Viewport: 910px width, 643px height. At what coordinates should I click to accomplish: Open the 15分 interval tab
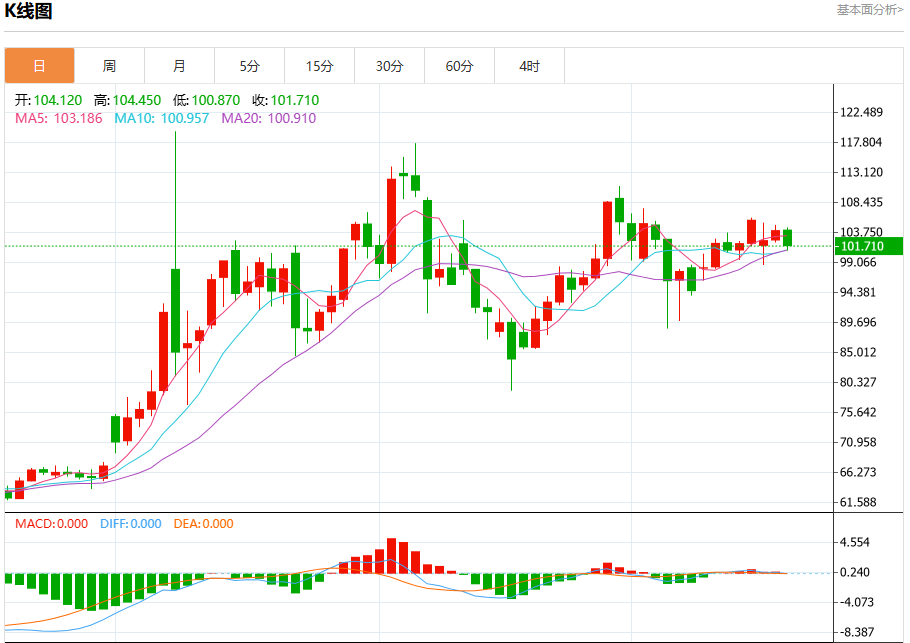click(x=320, y=66)
